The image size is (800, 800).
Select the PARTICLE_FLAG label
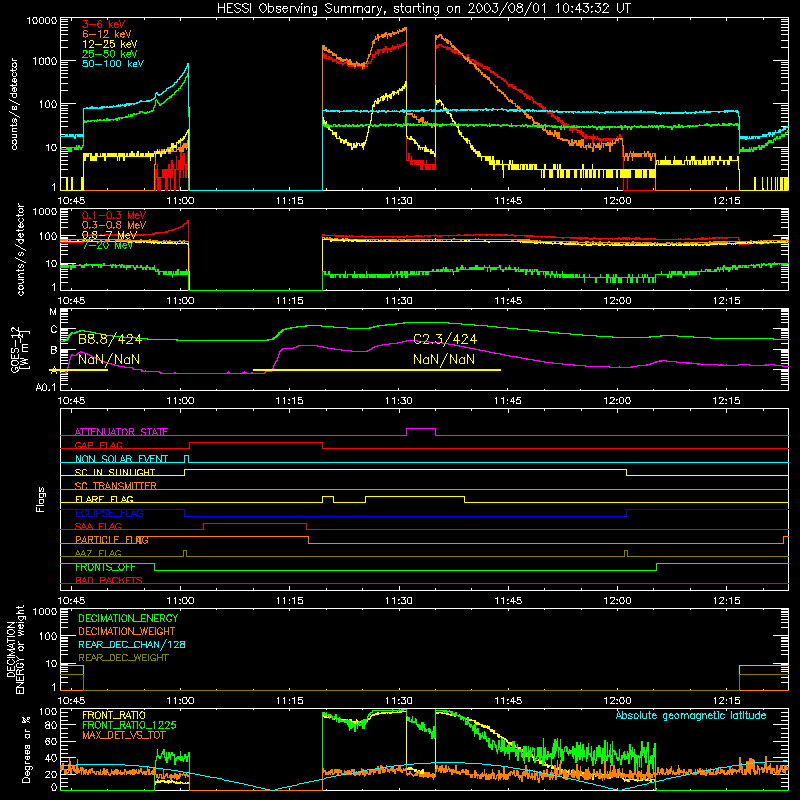[x=112, y=540]
